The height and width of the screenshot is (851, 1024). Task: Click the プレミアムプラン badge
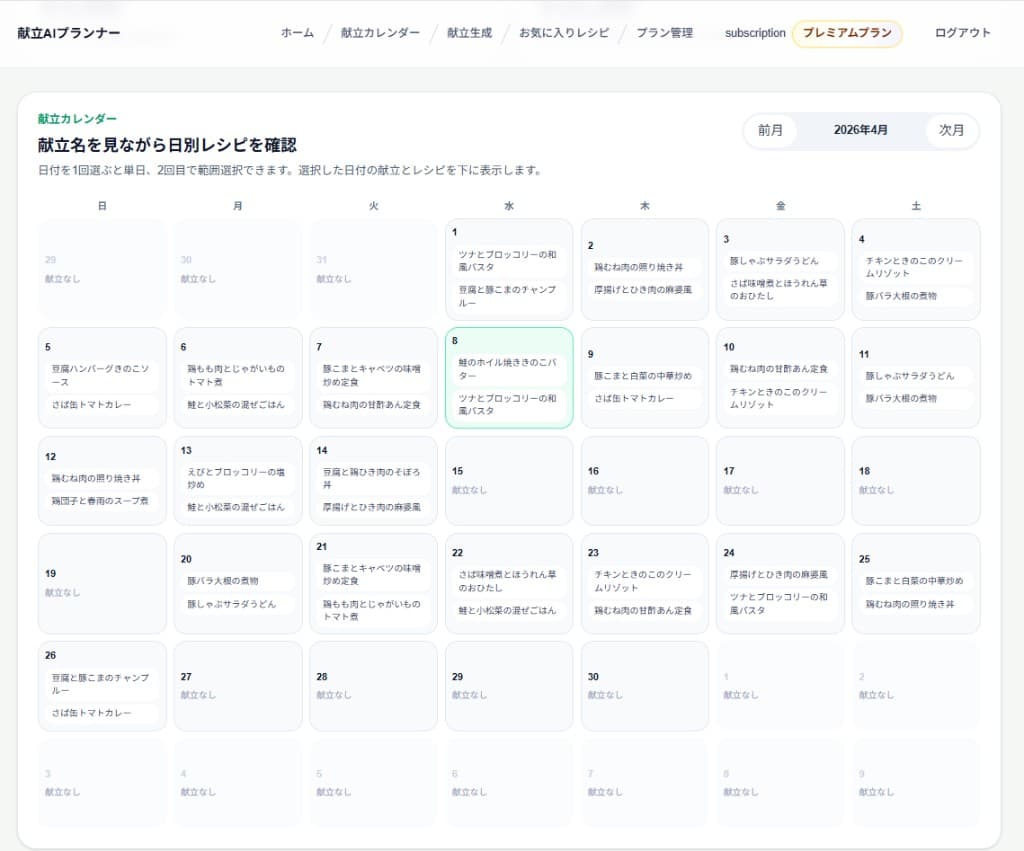(846, 33)
